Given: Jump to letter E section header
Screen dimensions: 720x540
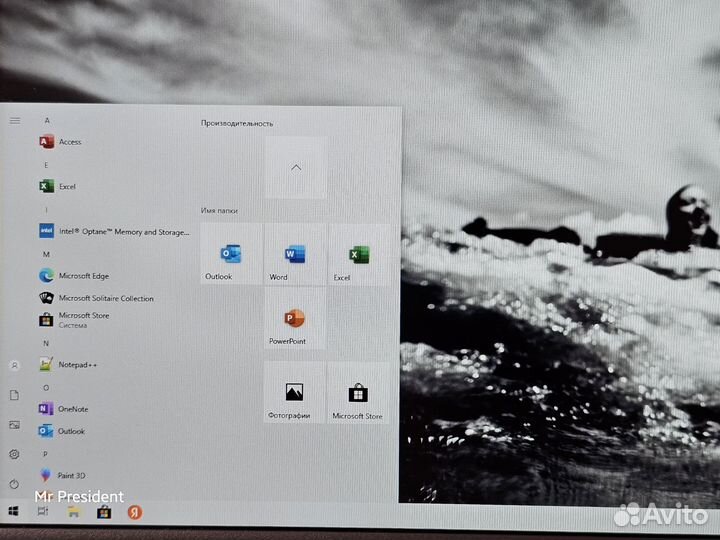Looking at the screenshot, I should click(x=46, y=165).
